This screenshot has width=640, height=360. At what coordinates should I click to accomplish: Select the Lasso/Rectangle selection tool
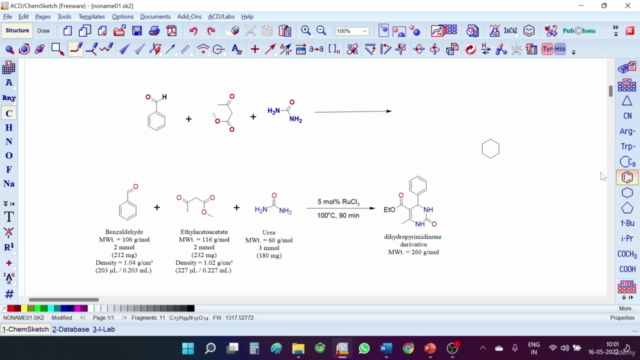point(58,49)
